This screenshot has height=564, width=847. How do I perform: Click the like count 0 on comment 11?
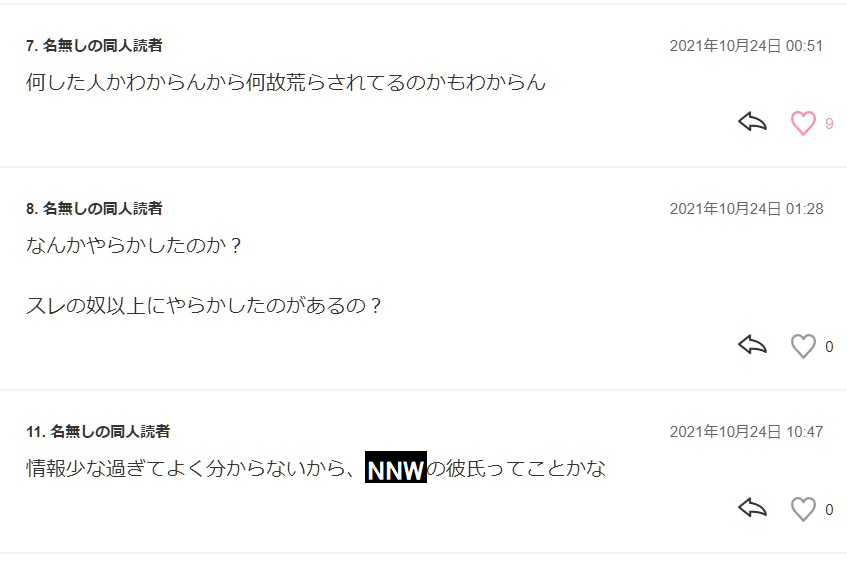click(829, 510)
